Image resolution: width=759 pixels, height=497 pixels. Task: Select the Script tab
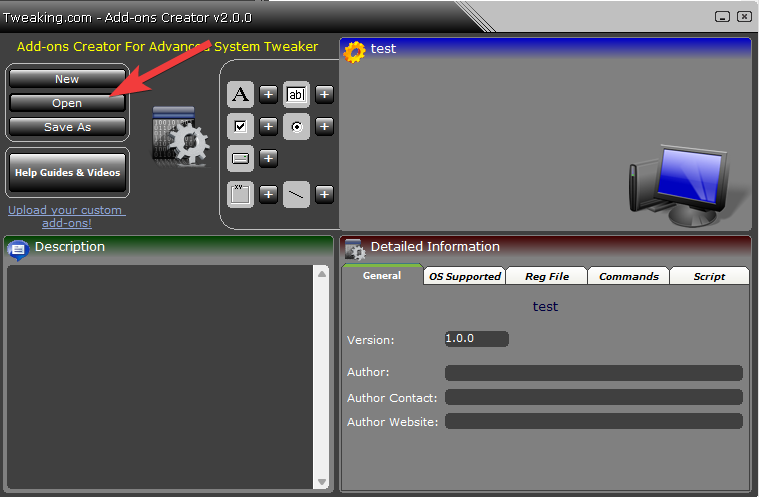pyautogui.click(x=709, y=276)
